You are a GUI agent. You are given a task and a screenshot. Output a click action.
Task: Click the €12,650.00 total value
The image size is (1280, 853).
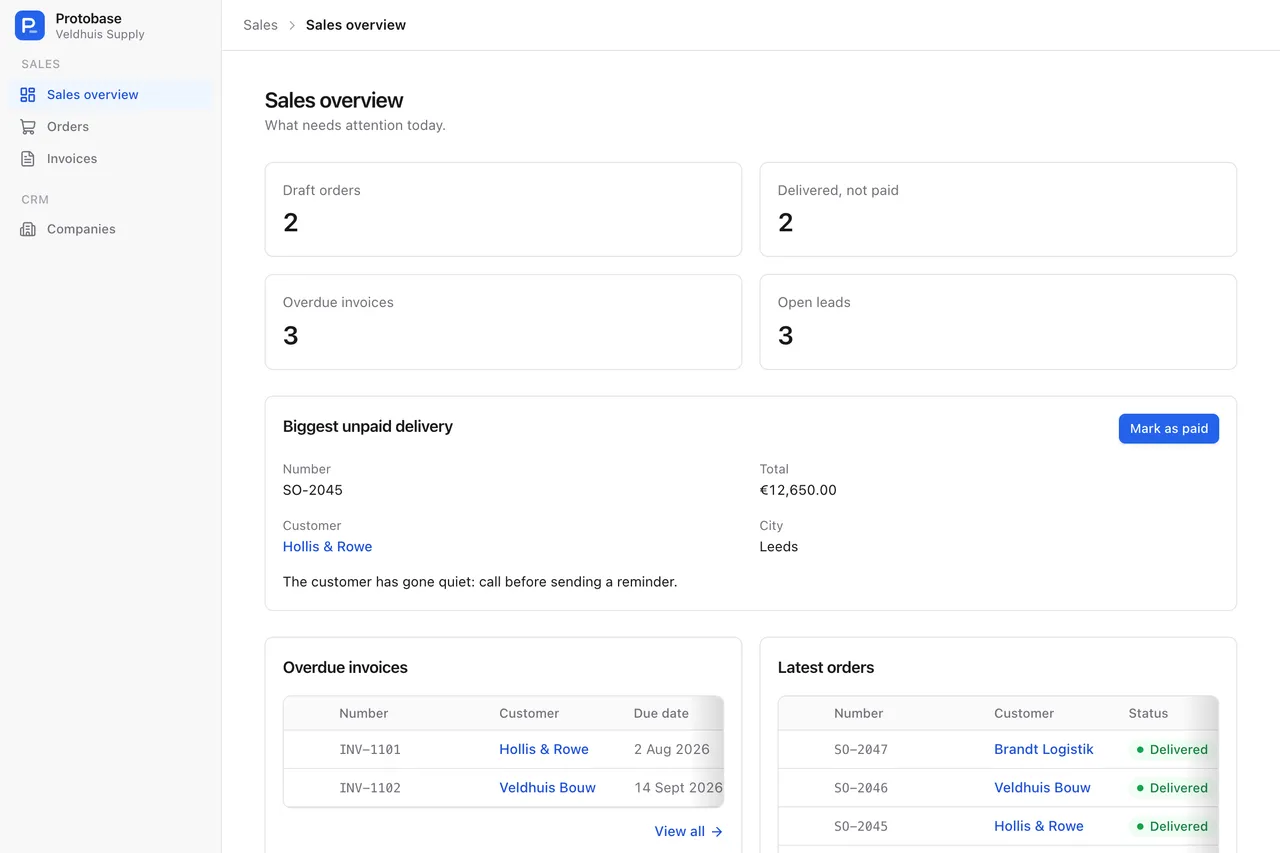click(x=798, y=490)
